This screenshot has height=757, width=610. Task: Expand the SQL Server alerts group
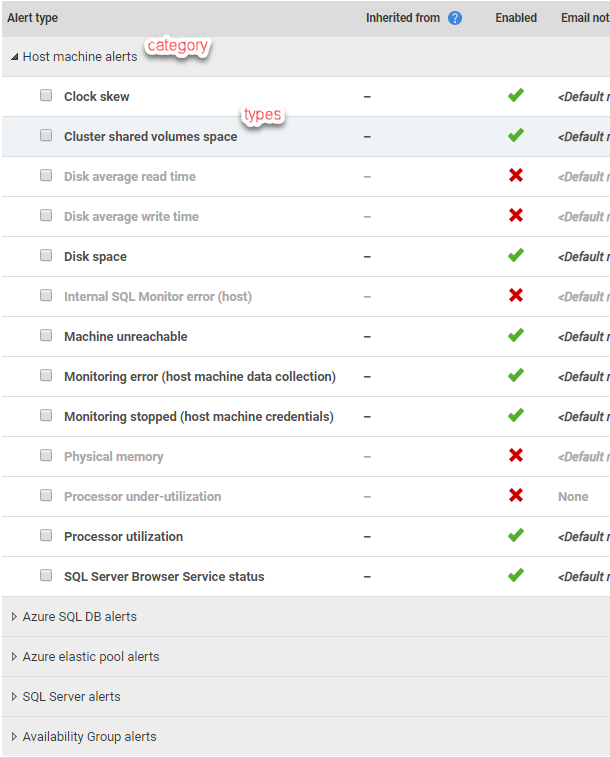pyautogui.click(x=14, y=697)
